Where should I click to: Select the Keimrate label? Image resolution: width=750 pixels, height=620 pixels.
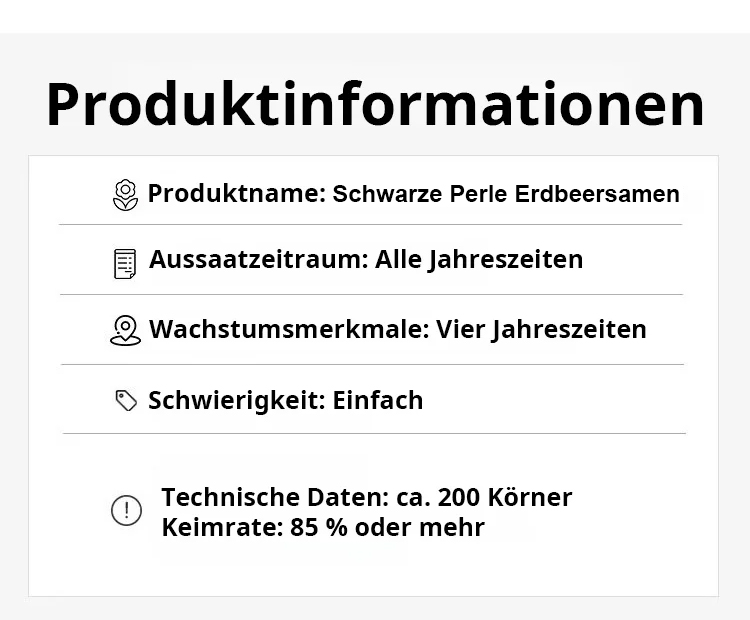click(x=217, y=527)
